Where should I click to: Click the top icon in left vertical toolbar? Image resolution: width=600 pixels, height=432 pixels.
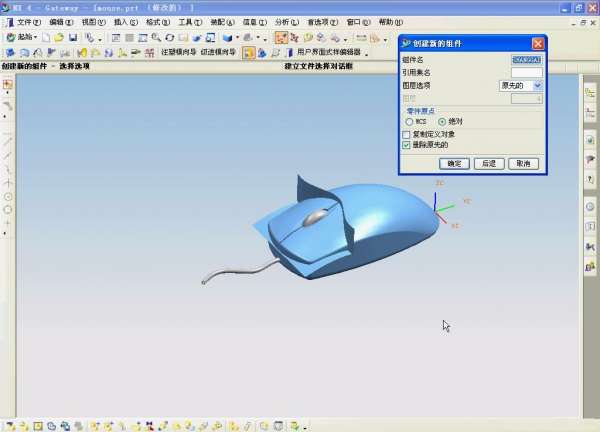click(x=8, y=85)
